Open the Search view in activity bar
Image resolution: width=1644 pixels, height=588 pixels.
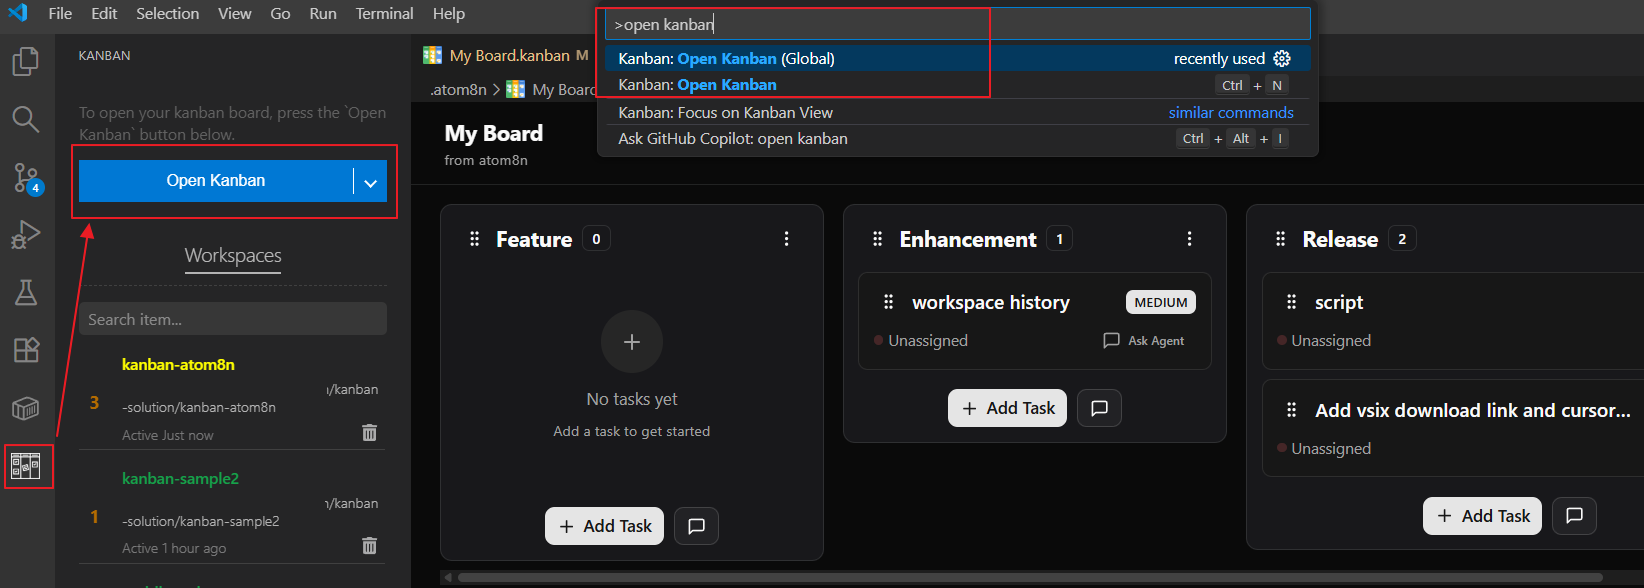click(x=26, y=120)
